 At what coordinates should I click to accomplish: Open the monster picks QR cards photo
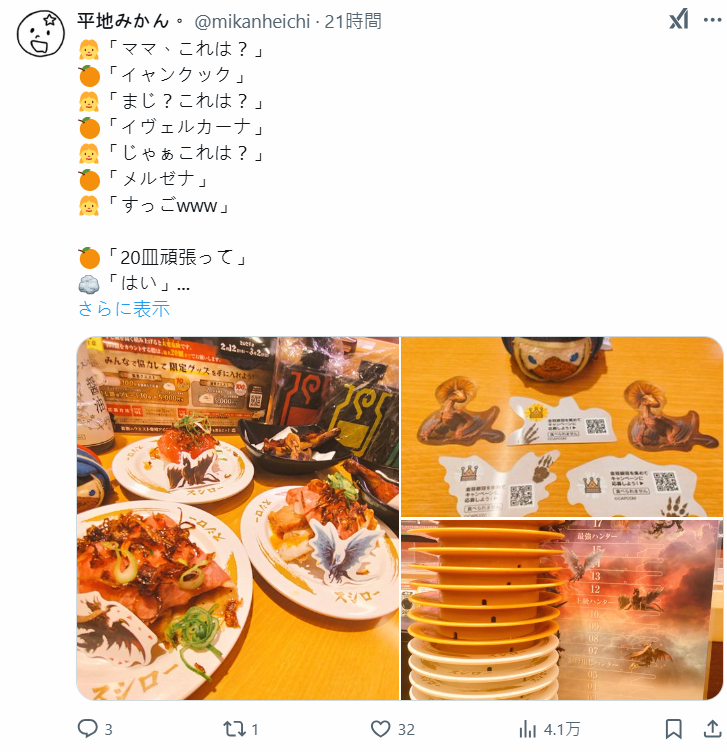point(562,426)
